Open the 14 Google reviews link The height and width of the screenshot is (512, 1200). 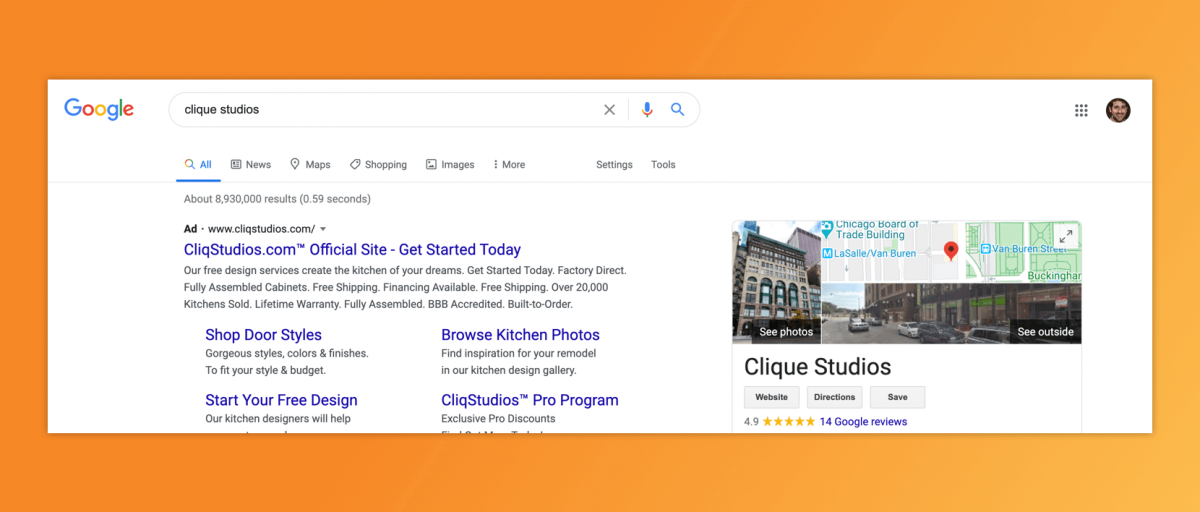pos(863,422)
